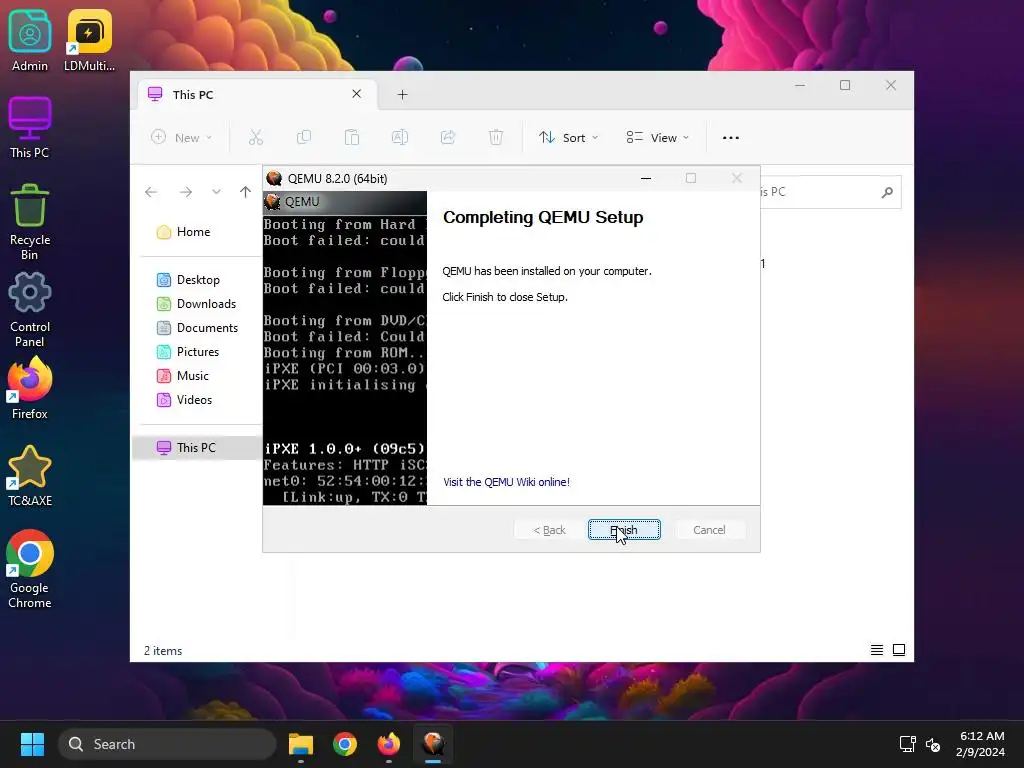Go back with the left arrow in File Explorer

151,192
